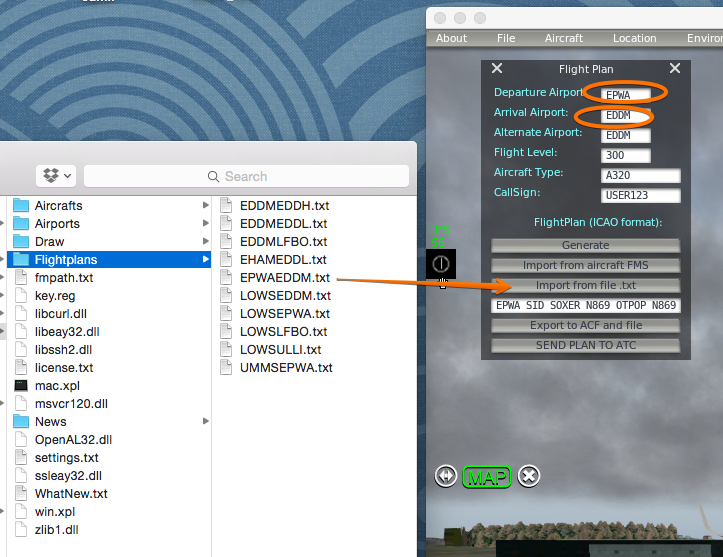This screenshot has height=557, width=723.
Task: Click the round X icon beside MAP
Action: pyautogui.click(x=530, y=477)
